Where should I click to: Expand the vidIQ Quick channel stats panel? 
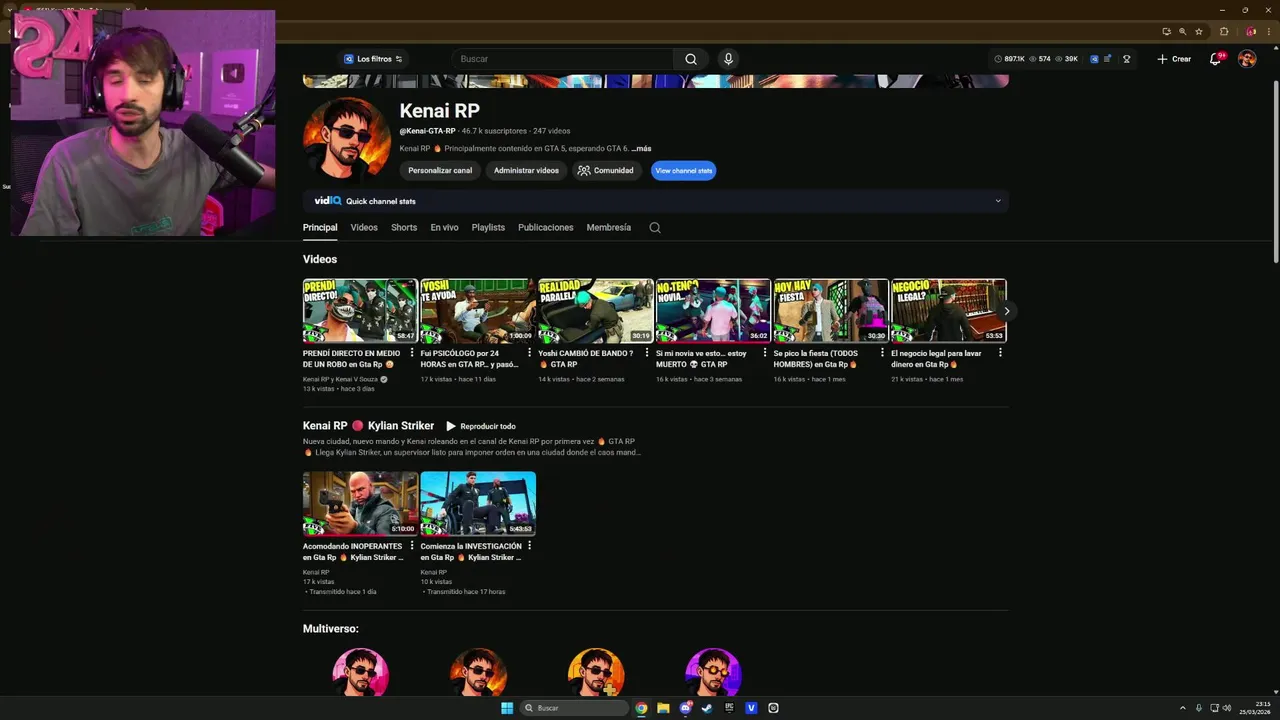[x=997, y=201]
